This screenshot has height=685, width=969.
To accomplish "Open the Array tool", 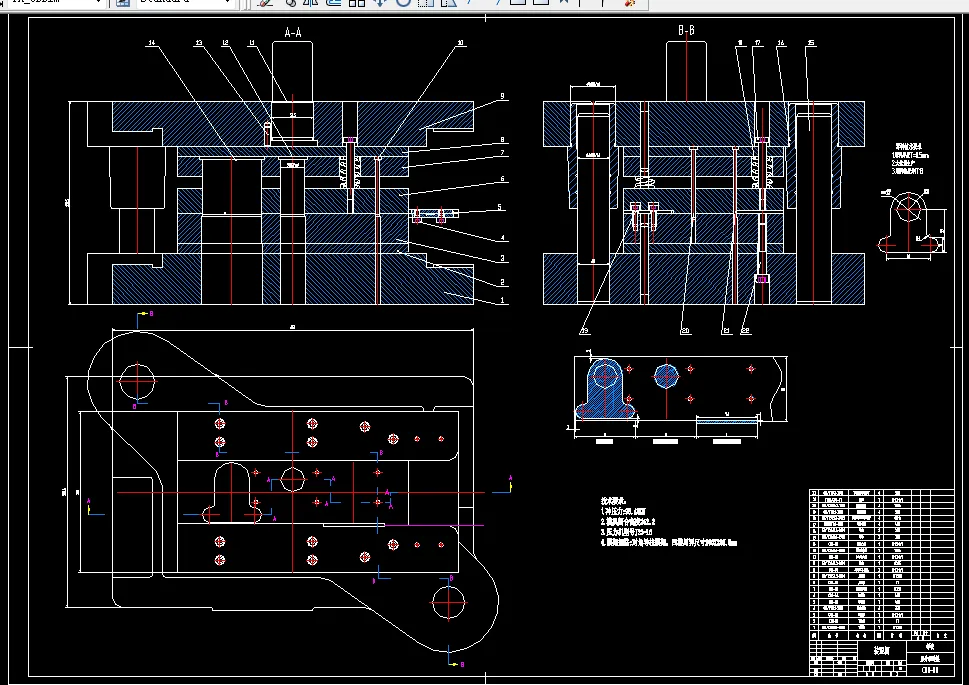I will pos(357,2).
